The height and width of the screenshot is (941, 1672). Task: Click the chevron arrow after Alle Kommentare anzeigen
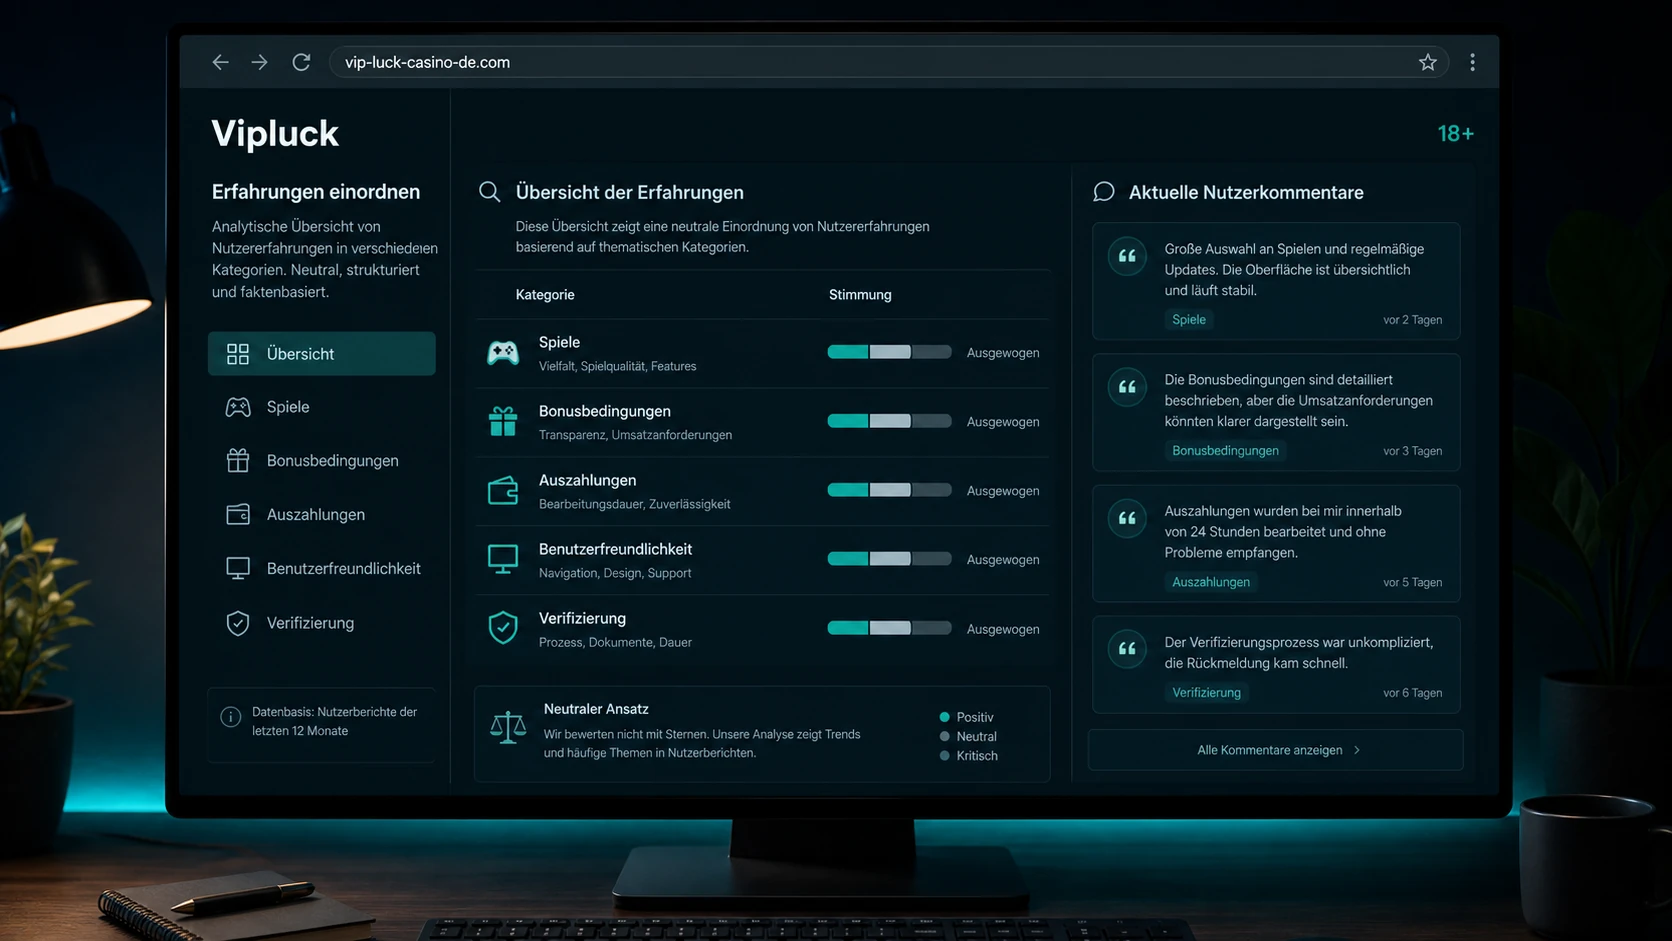pyautogui.click(x=1357, y=750)
